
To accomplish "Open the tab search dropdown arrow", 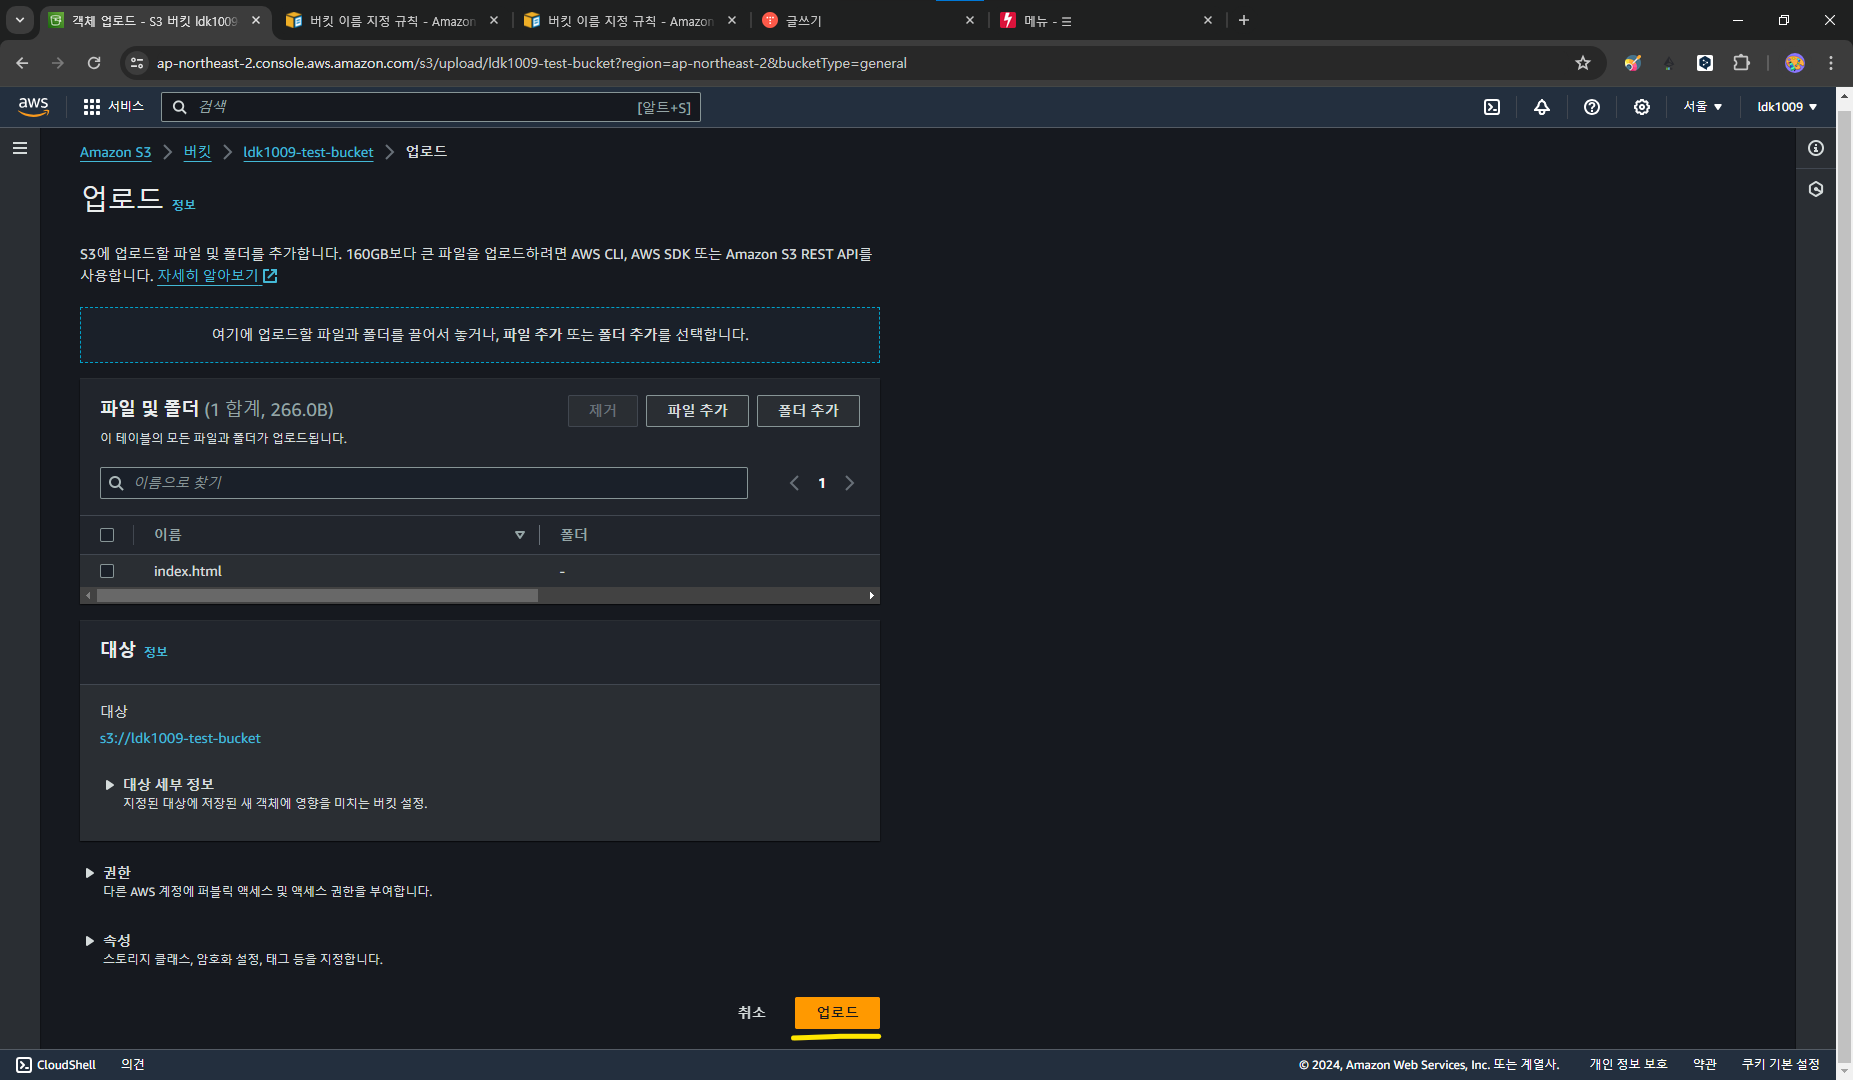I will 19,20.
